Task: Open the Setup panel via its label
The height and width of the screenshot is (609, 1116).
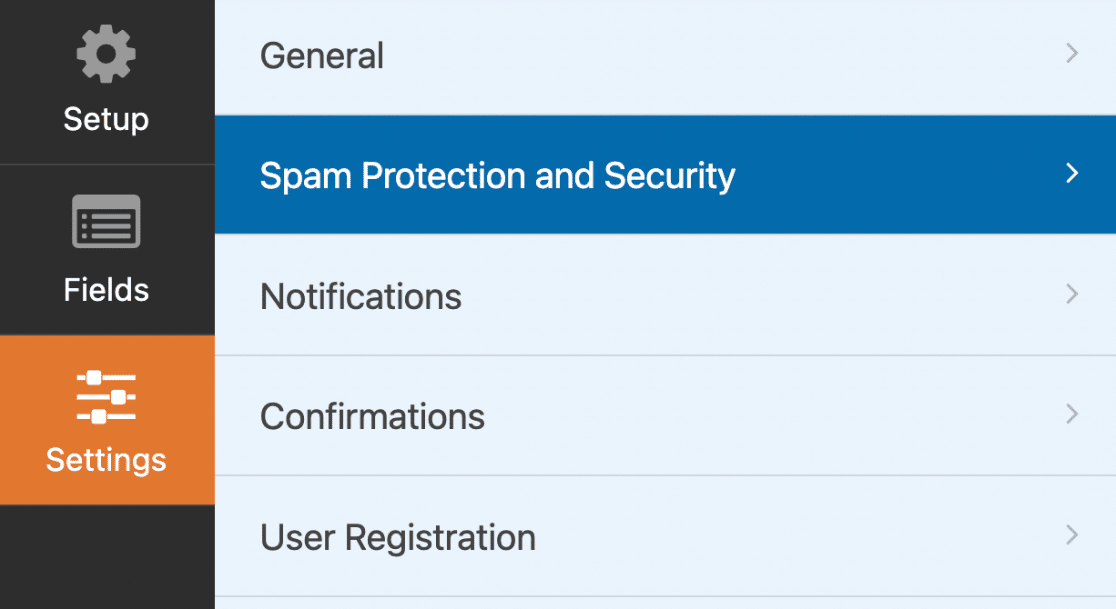Action: point(106,119)
